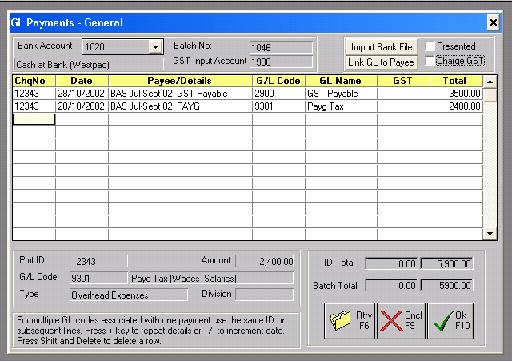The width and height of the screenshot is (513, 362).
Task: Select the GST column header
Action: [x=403, y=81]
